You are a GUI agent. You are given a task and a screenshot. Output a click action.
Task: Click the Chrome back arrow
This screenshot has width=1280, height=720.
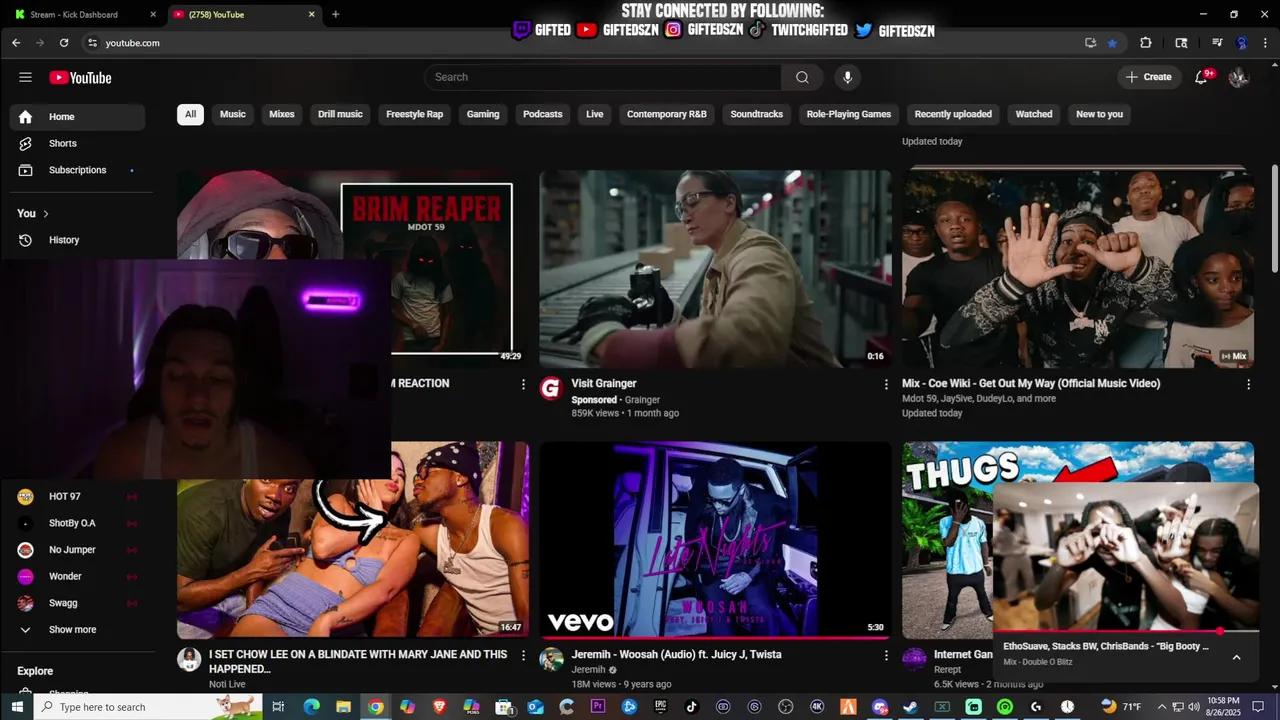click(16, 43)
